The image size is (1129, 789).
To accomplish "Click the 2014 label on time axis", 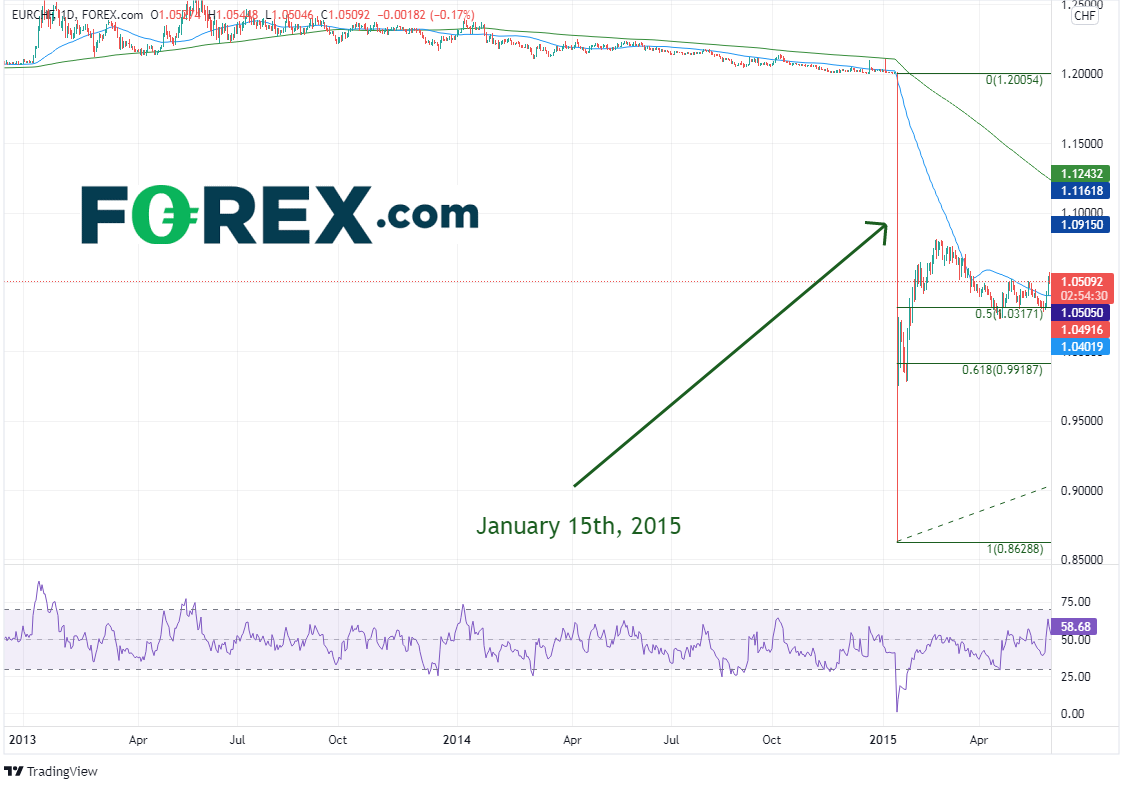I will pyautogui.click(x=457, y=741).
